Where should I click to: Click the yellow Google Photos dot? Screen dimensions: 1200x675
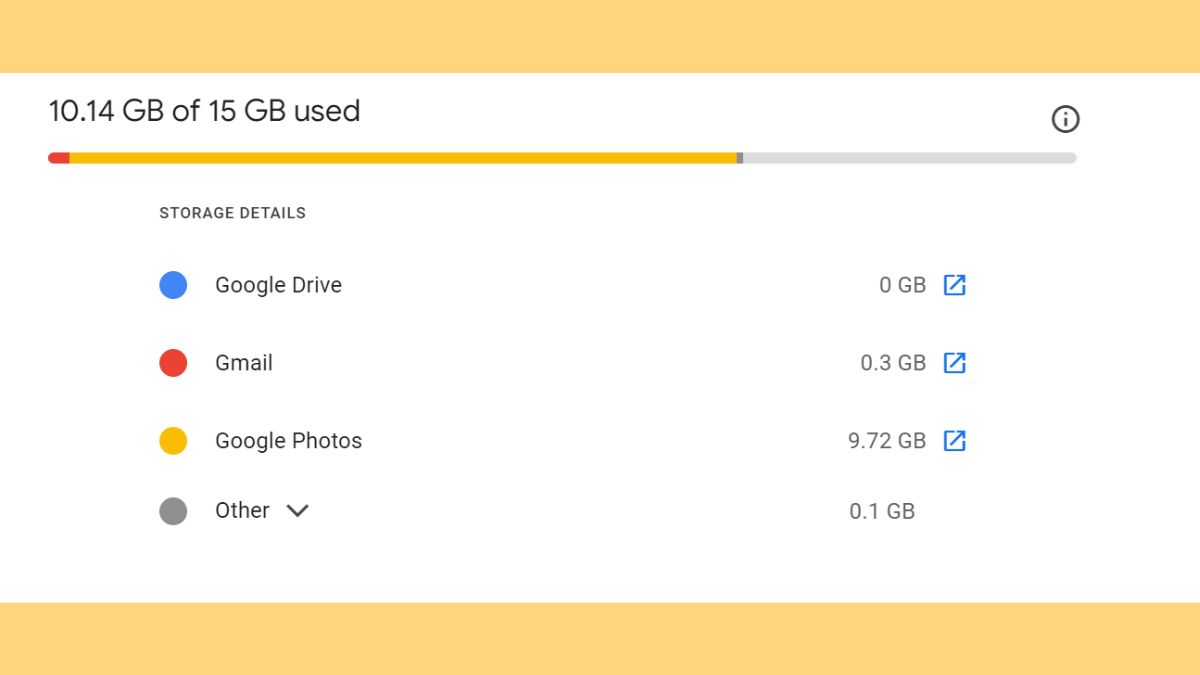(x=173, y=441)
